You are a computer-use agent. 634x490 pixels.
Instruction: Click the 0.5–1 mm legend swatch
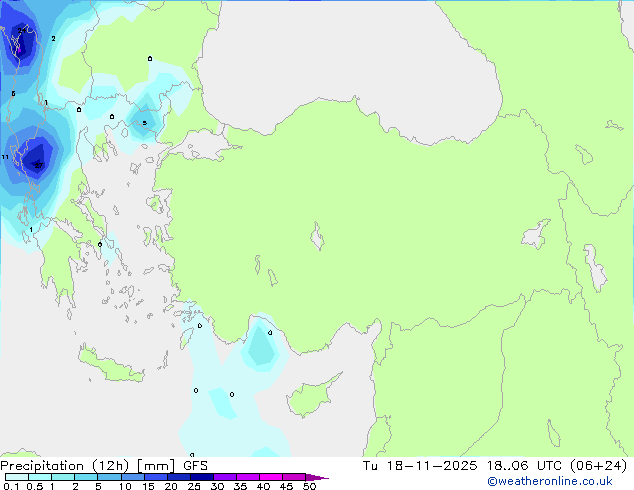point(40,477)
